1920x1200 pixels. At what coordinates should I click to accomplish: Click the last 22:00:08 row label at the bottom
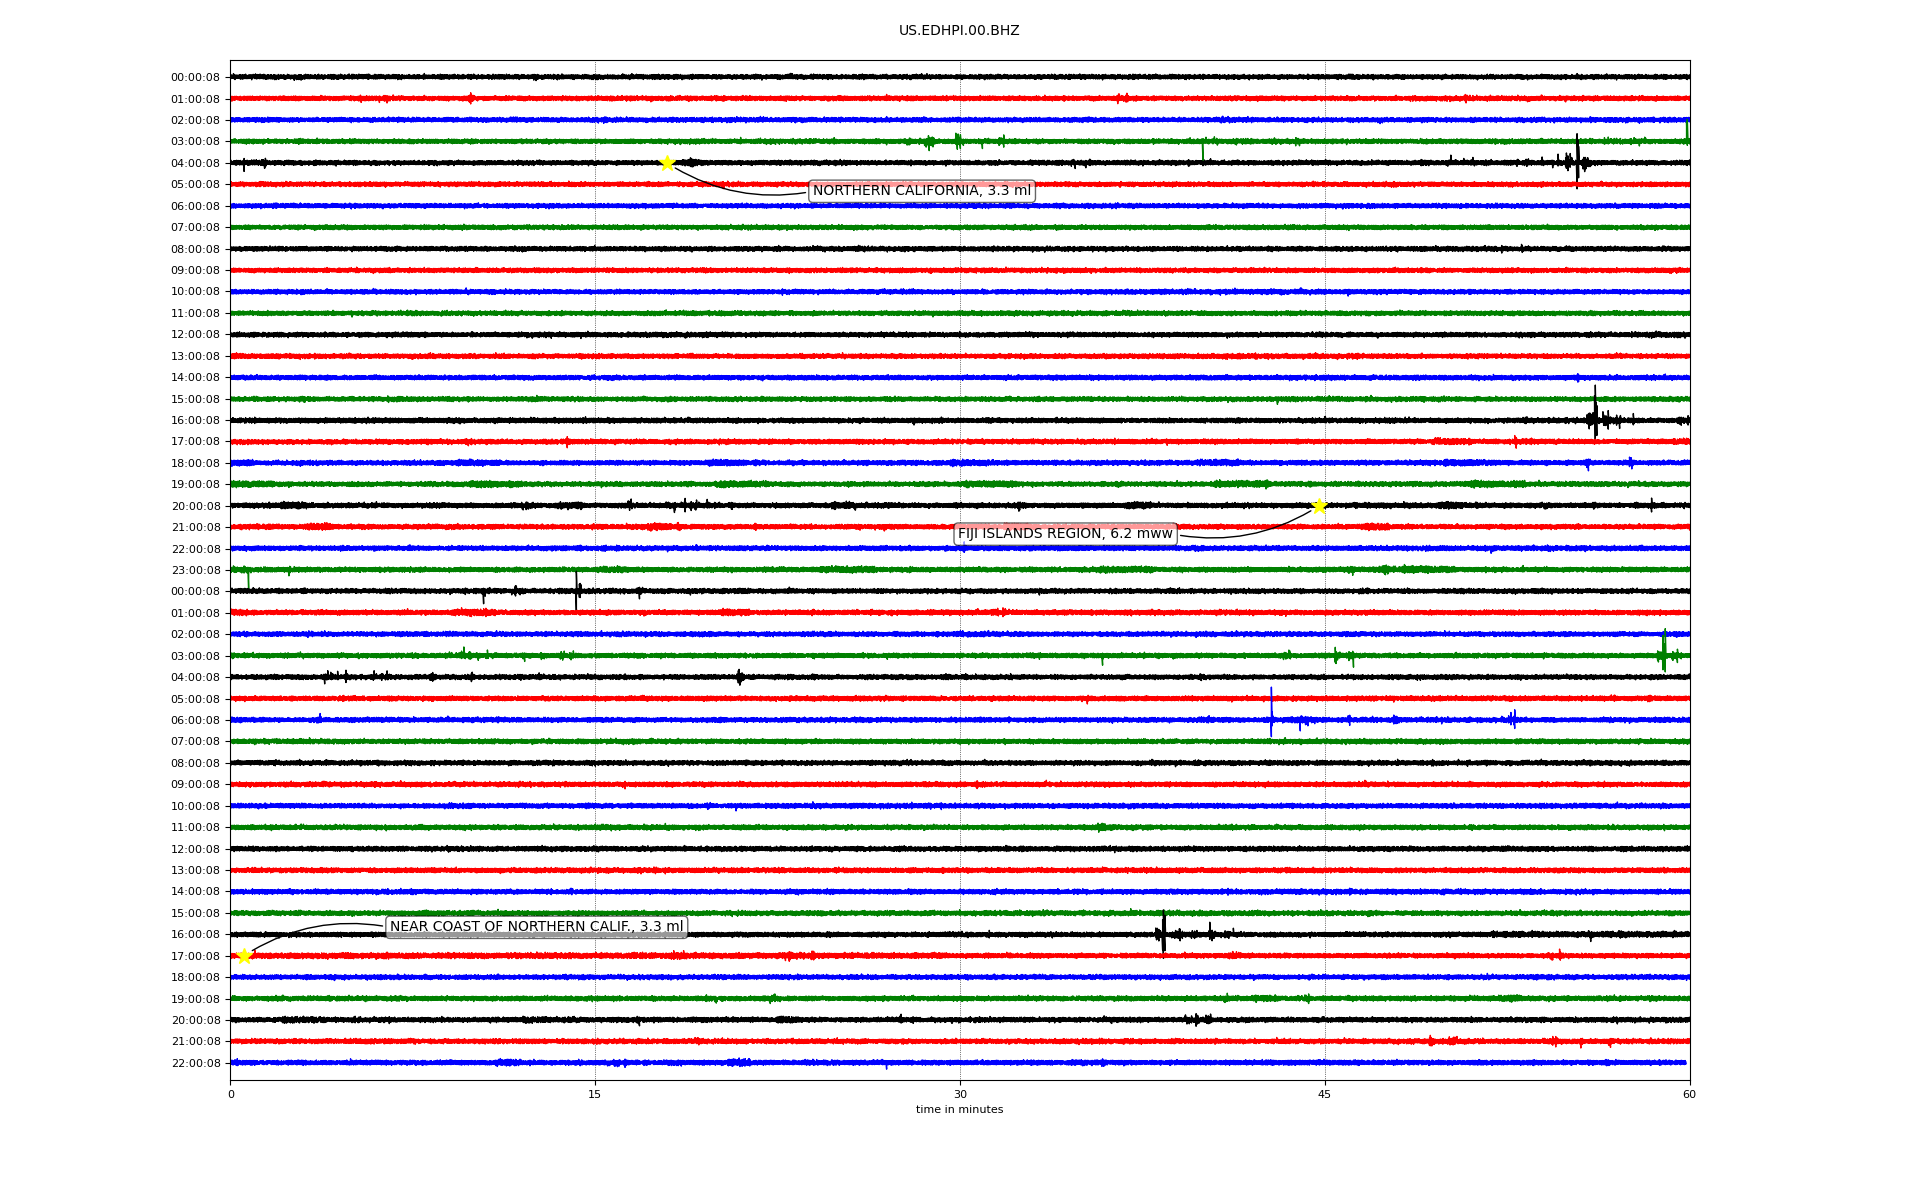click(x=195, y=1063)
